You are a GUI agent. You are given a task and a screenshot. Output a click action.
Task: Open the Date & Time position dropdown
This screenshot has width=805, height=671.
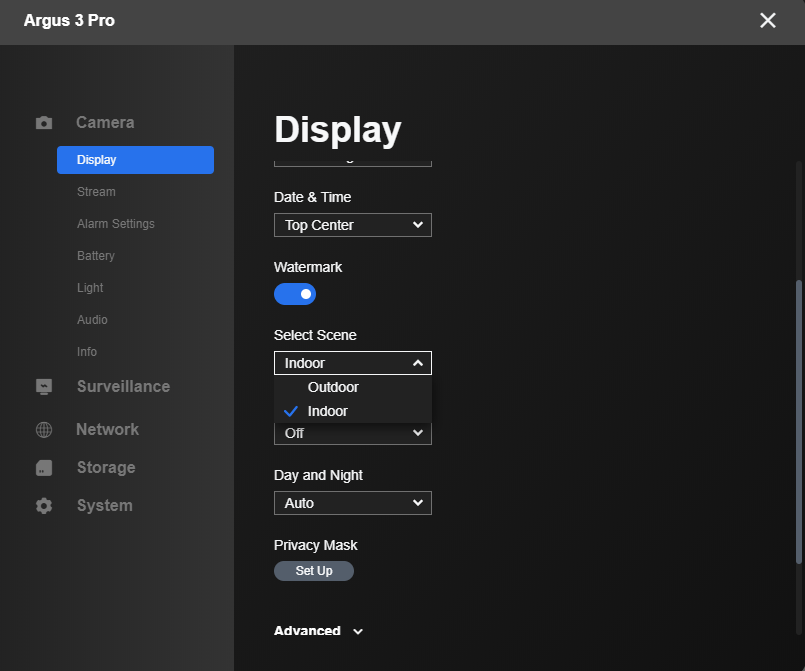pyautogui.click(x=353, y=225)
